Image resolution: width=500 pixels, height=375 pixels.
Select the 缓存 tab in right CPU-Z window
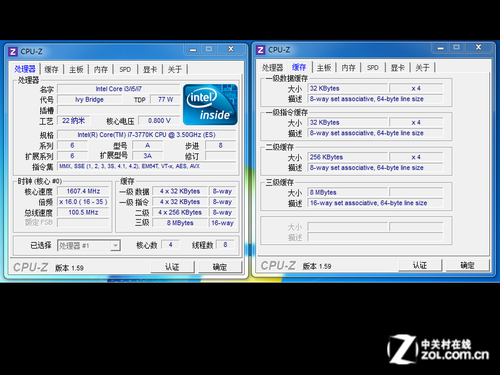[299, 67]
